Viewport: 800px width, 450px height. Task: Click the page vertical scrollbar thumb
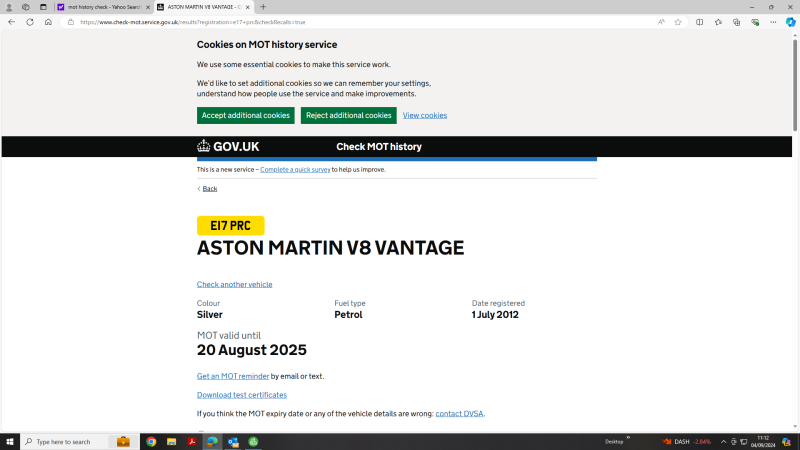(795, 85)
